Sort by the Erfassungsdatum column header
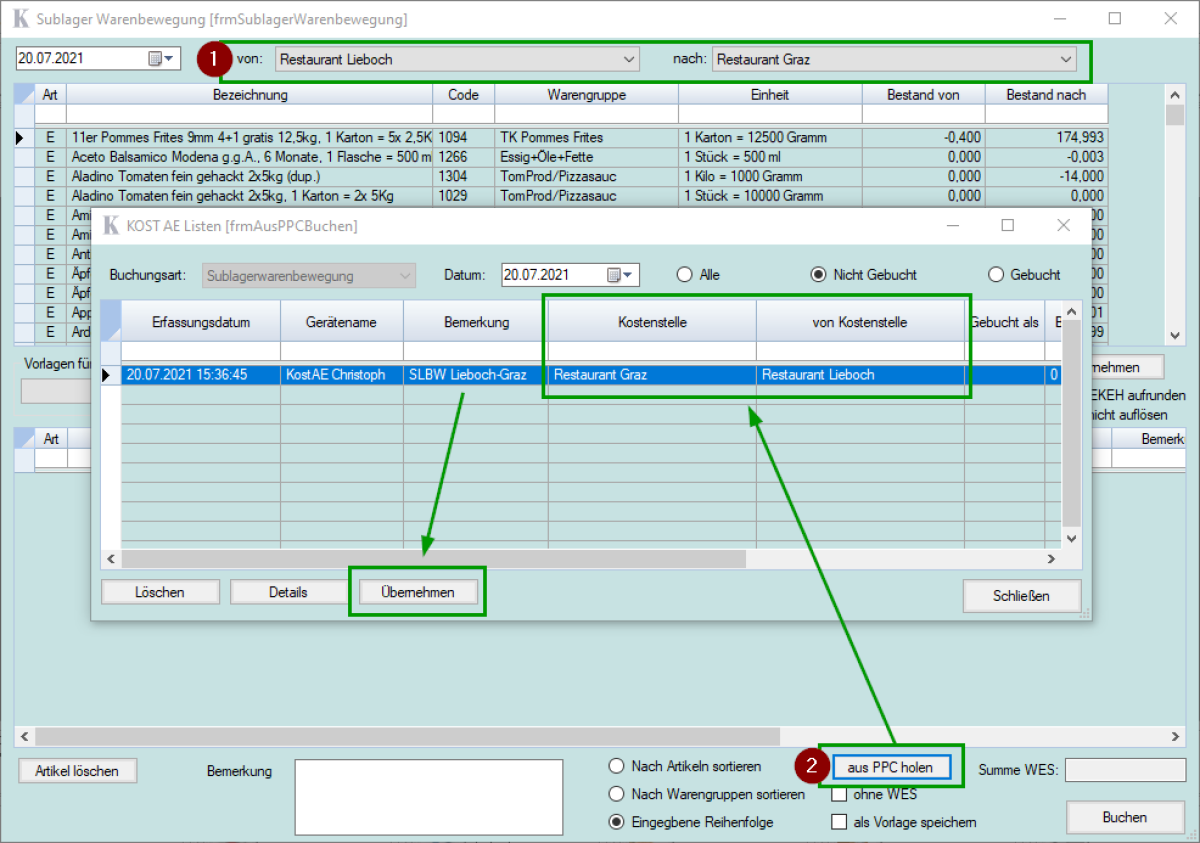This screenshot has height=843, width=1200. [201, 322]
